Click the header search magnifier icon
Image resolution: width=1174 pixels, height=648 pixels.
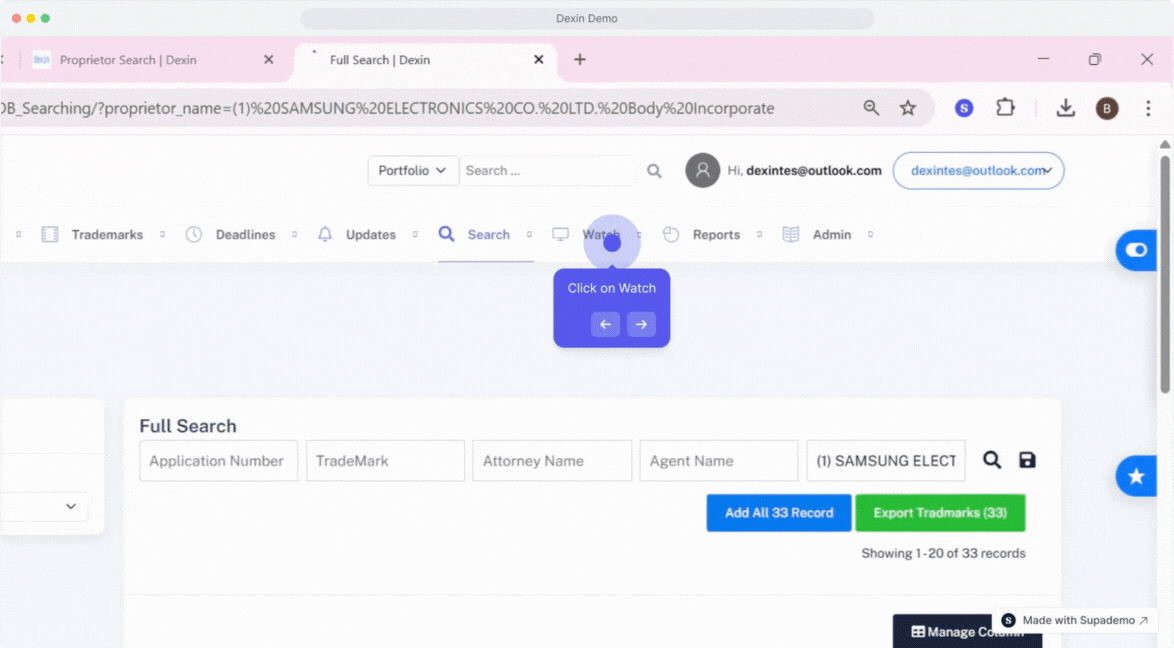(654, 171)
